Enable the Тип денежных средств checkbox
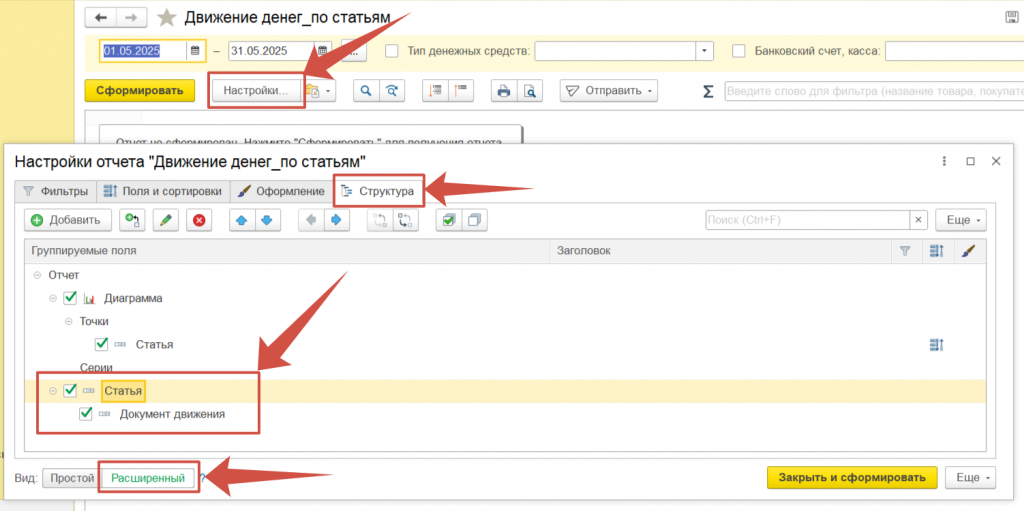Image resolution: width=1024 pixels, height=511 pixels. pos(392,51)
